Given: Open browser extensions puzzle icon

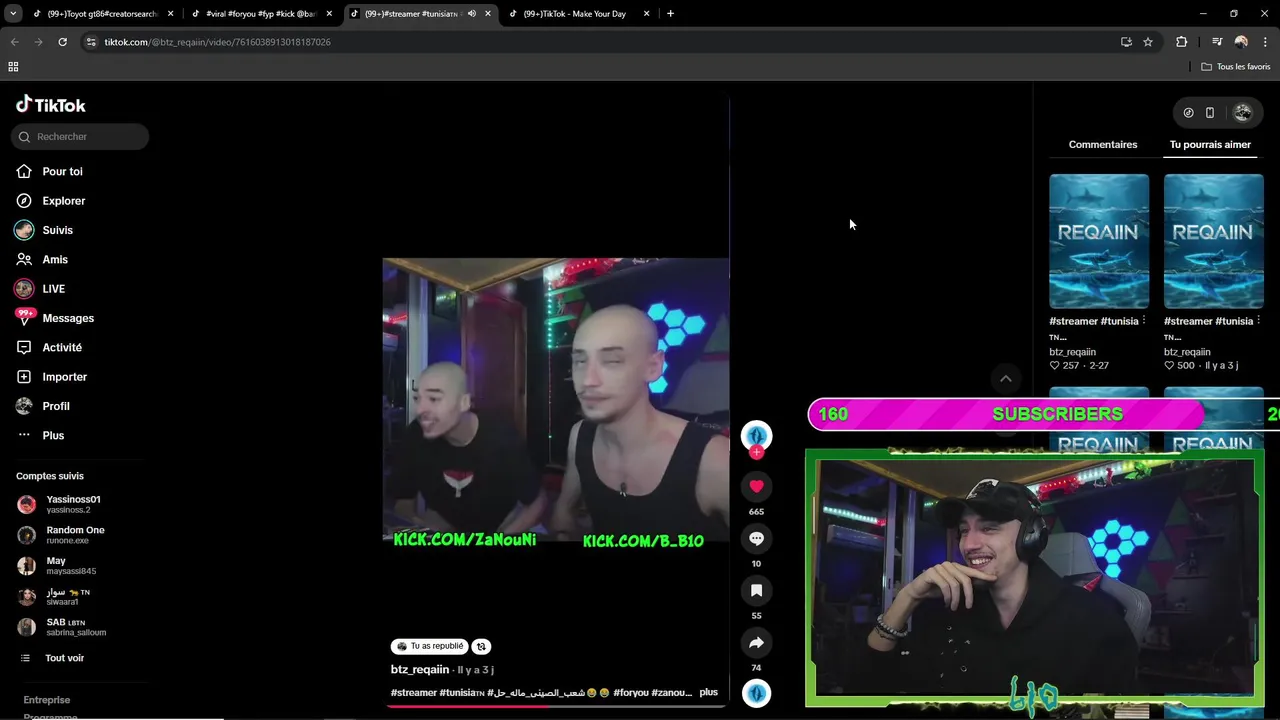Looking at the screenshot, I should tap(1182, 42).
